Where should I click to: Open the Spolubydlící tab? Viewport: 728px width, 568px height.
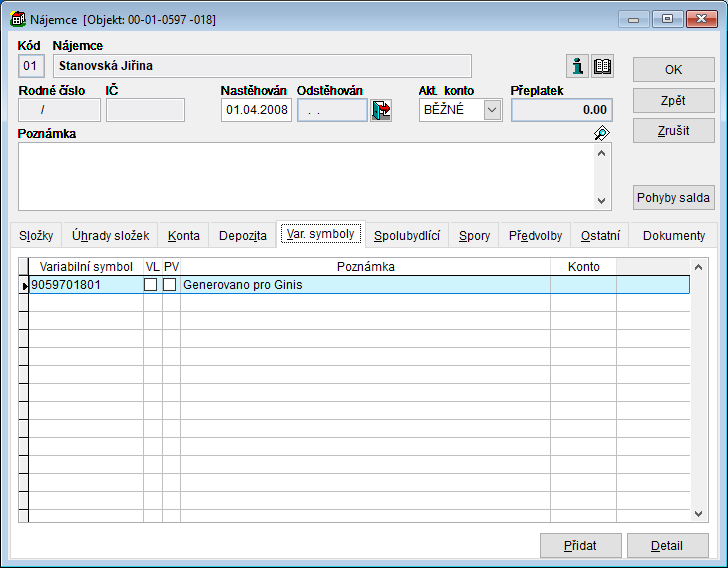[x=407, y=236]
